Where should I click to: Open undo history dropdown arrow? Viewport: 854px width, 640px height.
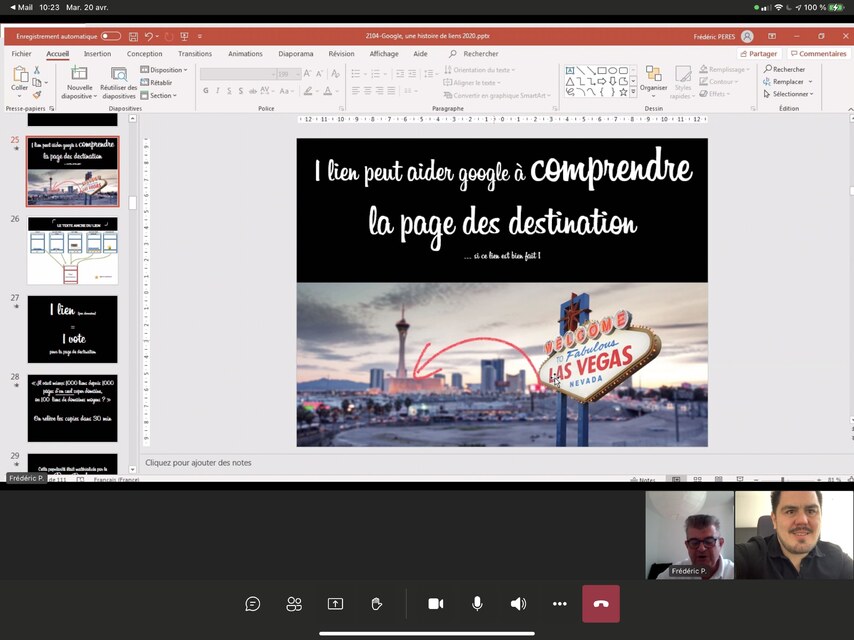click(x=157, y=36)
